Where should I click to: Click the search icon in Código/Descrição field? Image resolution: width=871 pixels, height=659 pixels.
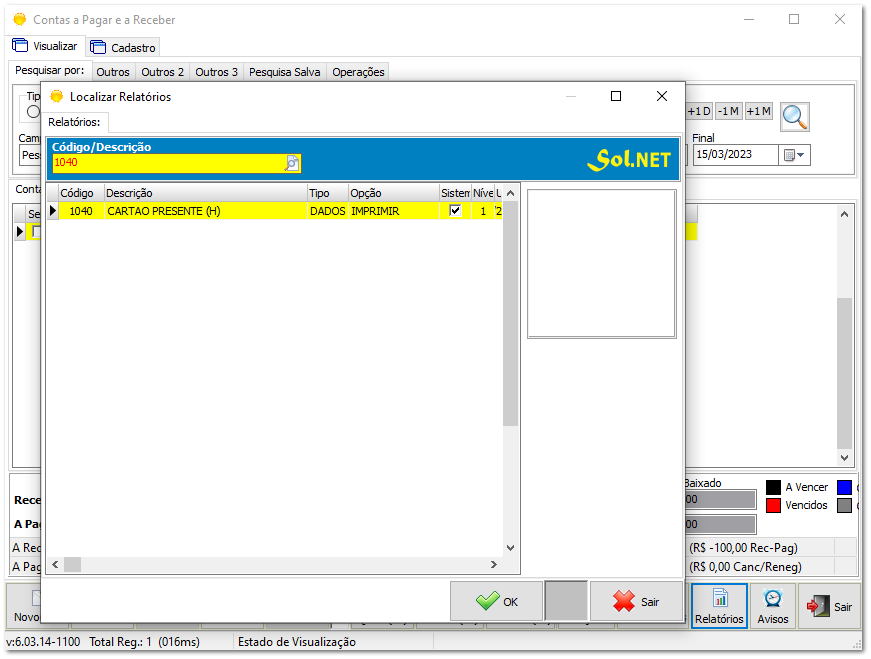[x=292, y=163]
